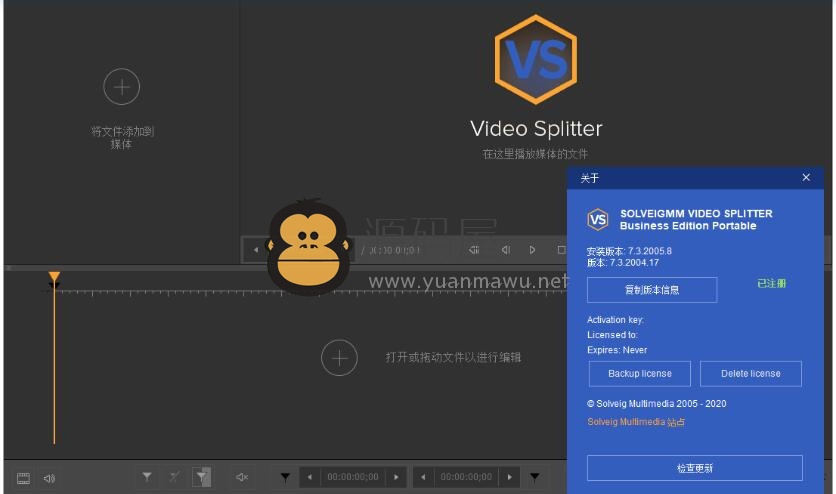Screen dimensions: 836x494
Task: Click the 检查更新 check for updates button
Action: 695,468
